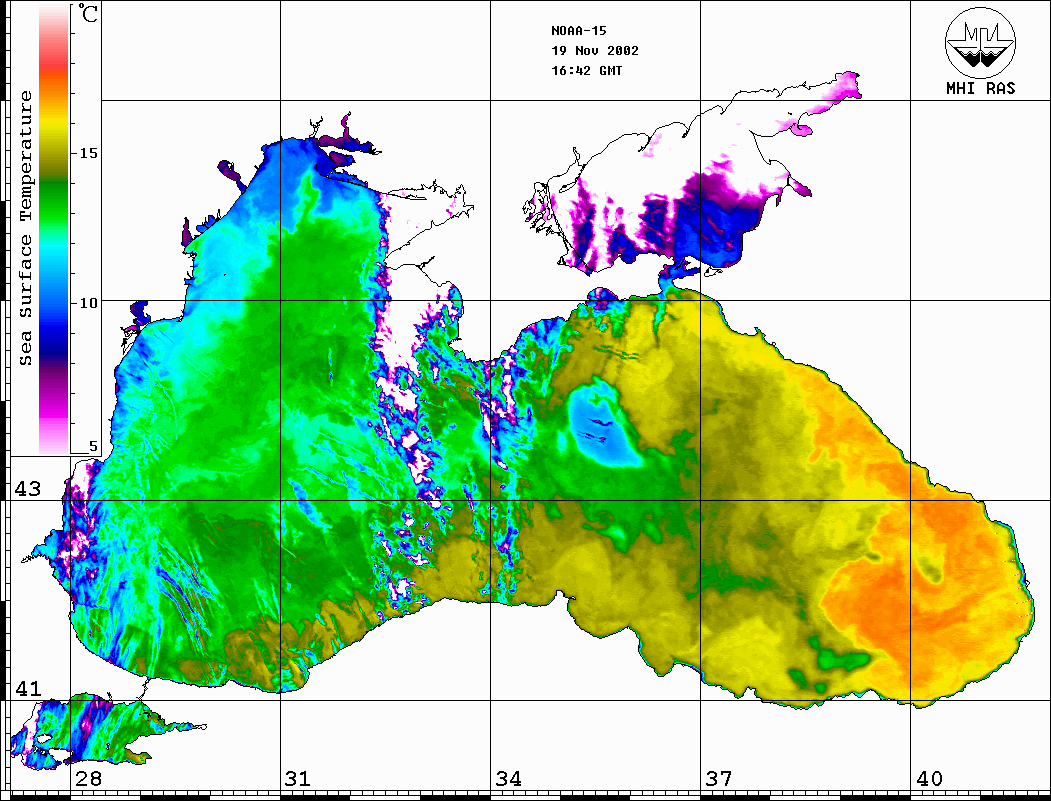Click the time '16:42 GMT'
This screenshot has width=1051, height=801.
(586, 71)
